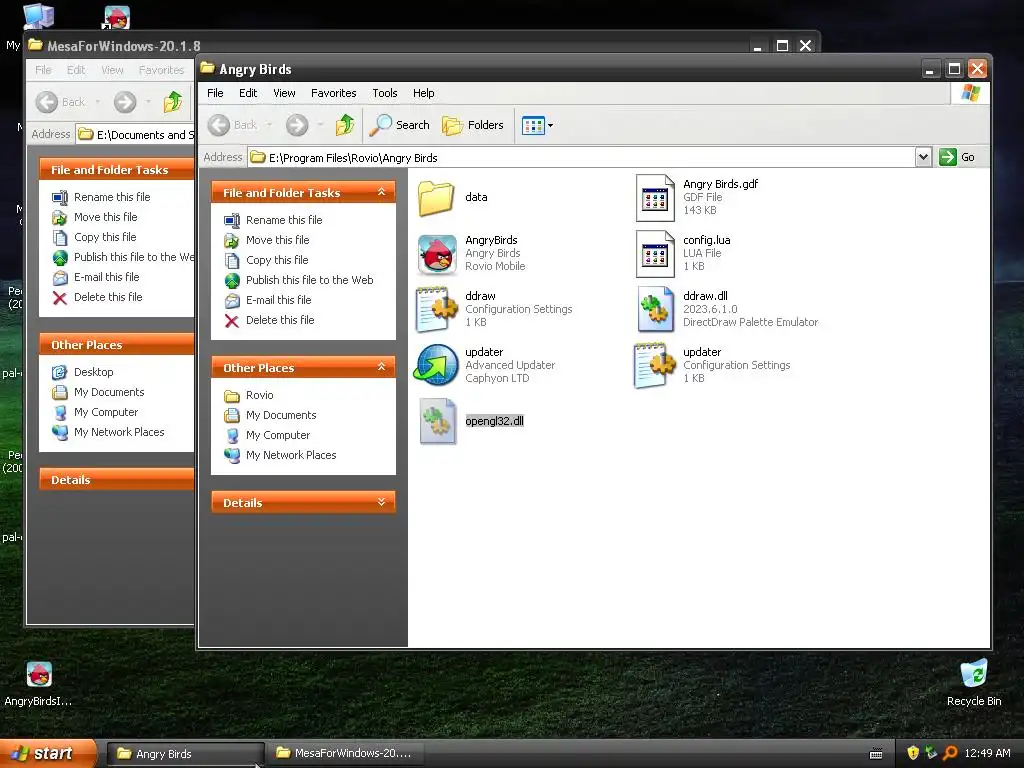
Task: Select the opengl32.dll file icon
Action: tap(438, 421)
